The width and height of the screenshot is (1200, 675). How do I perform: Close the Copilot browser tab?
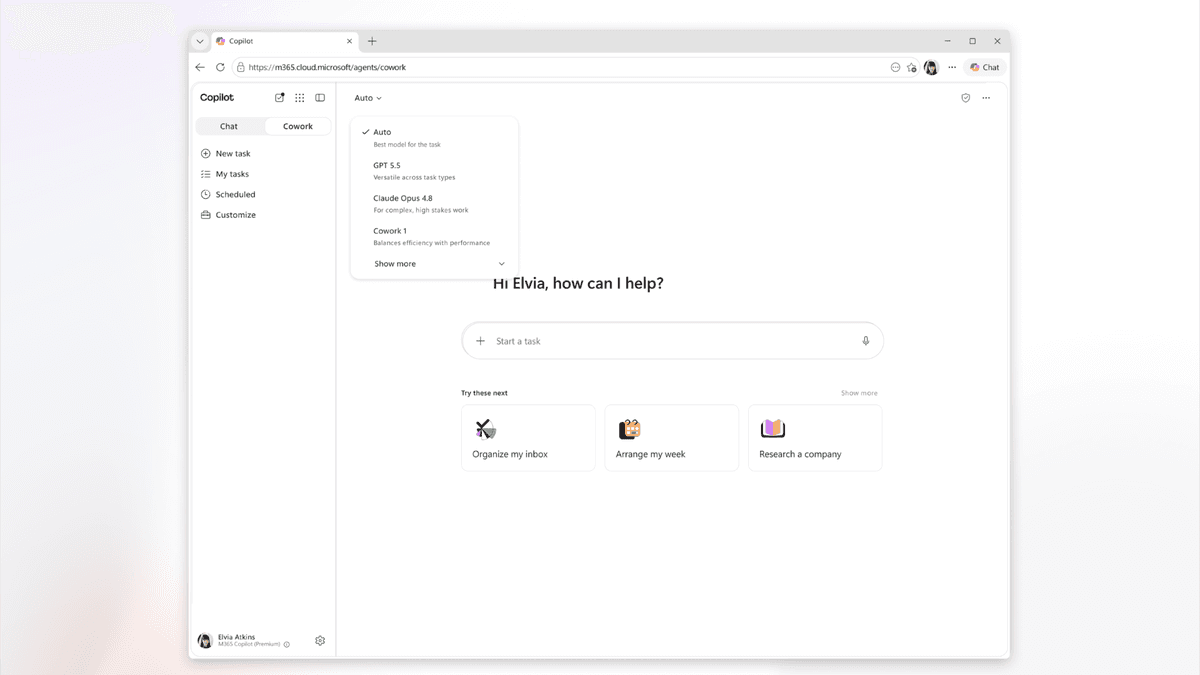[350, 41]
